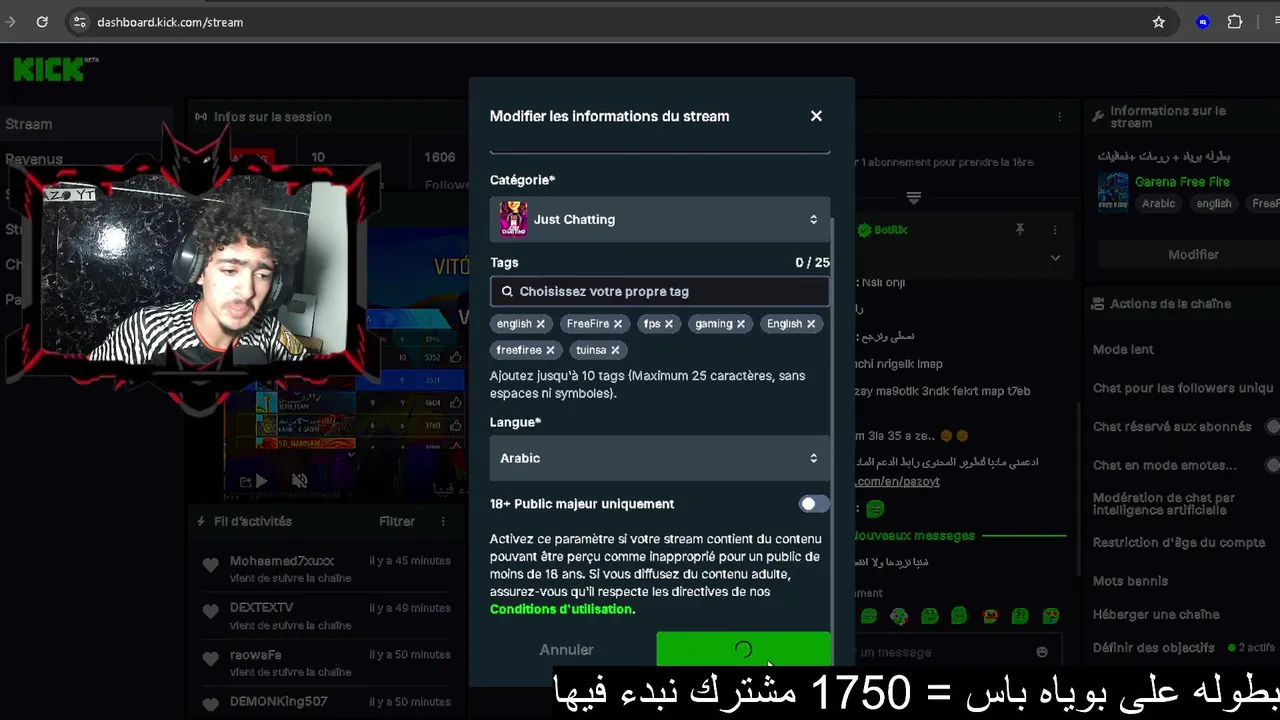Reload the page in the browser
1280x720 pixels.
click(x=42, y=21)
